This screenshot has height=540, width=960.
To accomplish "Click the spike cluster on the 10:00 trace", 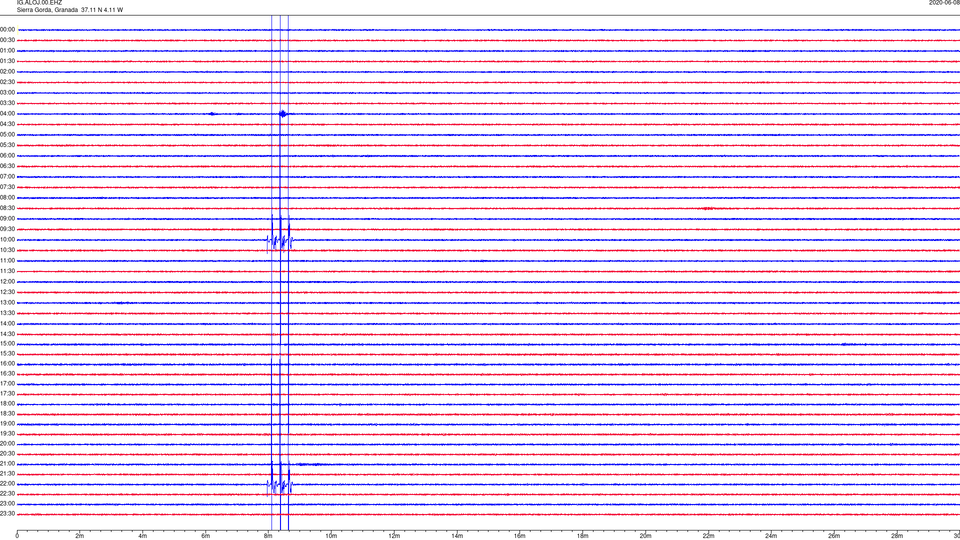I will coord(280,241).
